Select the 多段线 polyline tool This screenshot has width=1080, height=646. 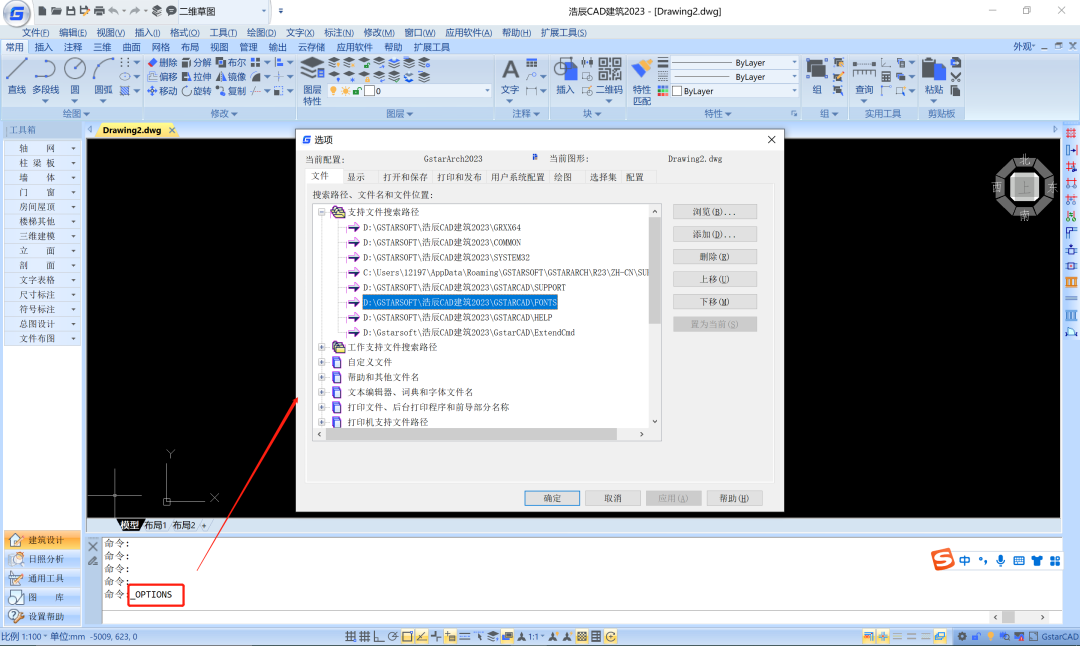coord(45,77)
